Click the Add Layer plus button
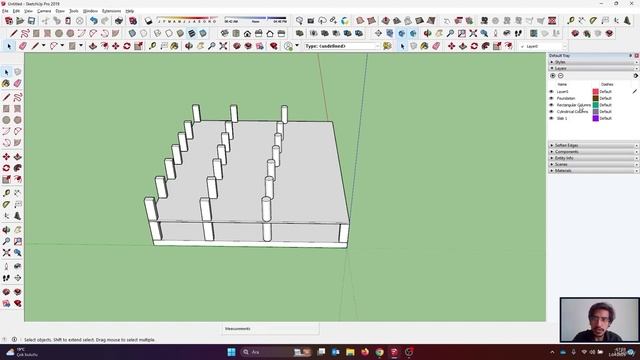 click(x=553, y=76)
